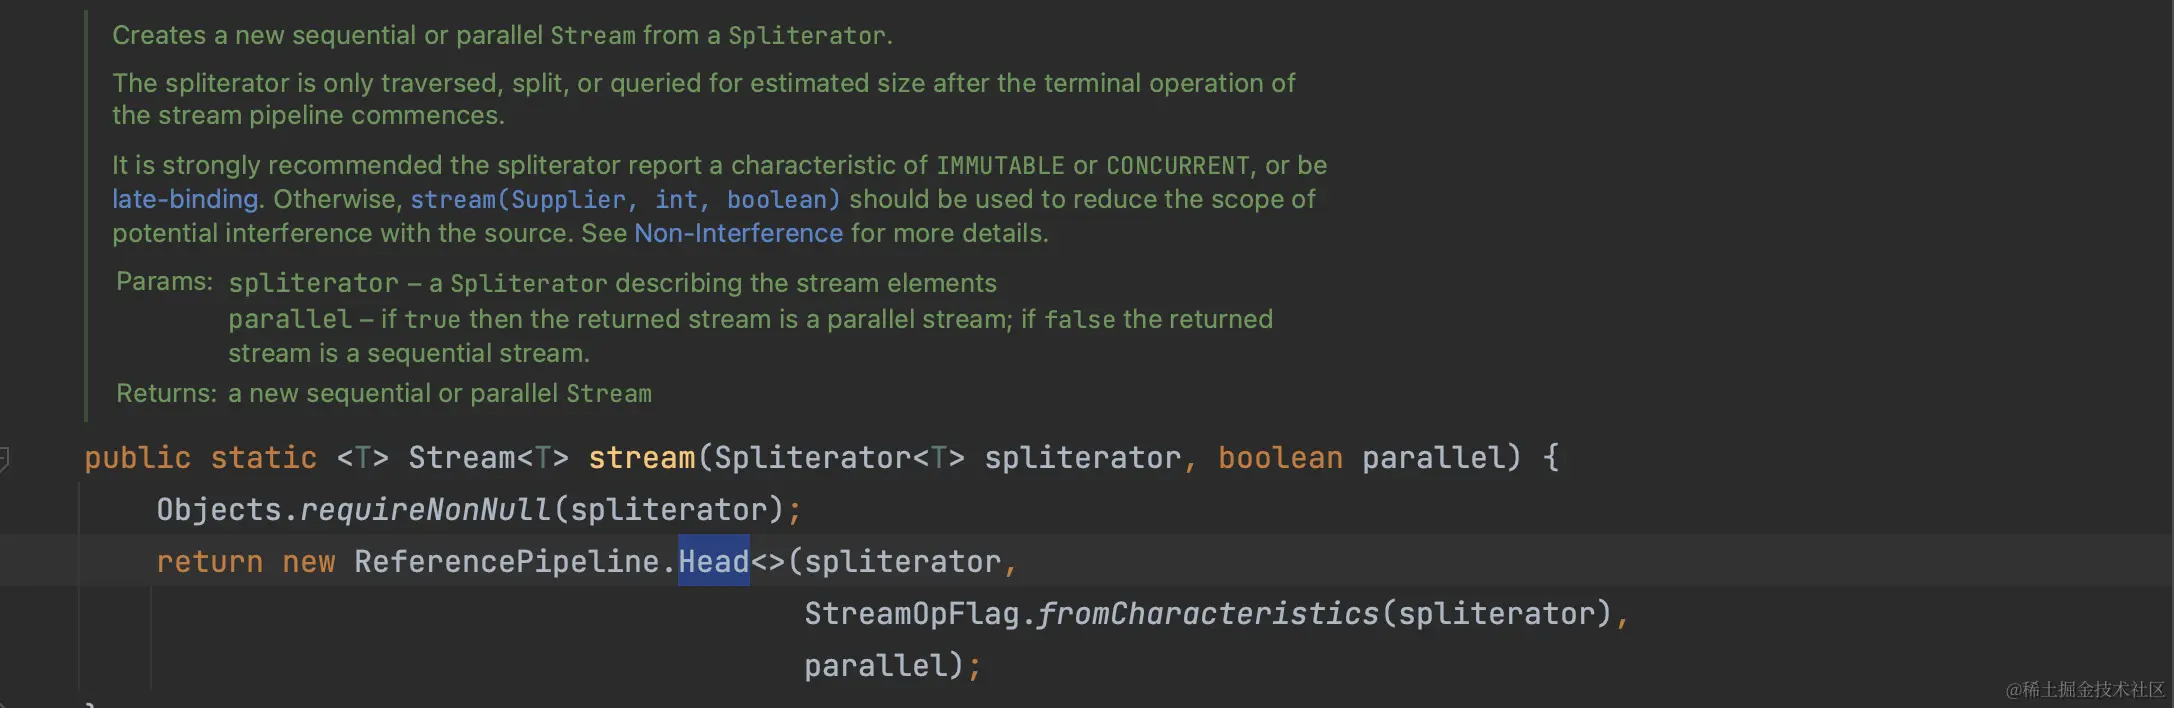
Task: Collapse the stream method fold marker
Action: point(4,458)
